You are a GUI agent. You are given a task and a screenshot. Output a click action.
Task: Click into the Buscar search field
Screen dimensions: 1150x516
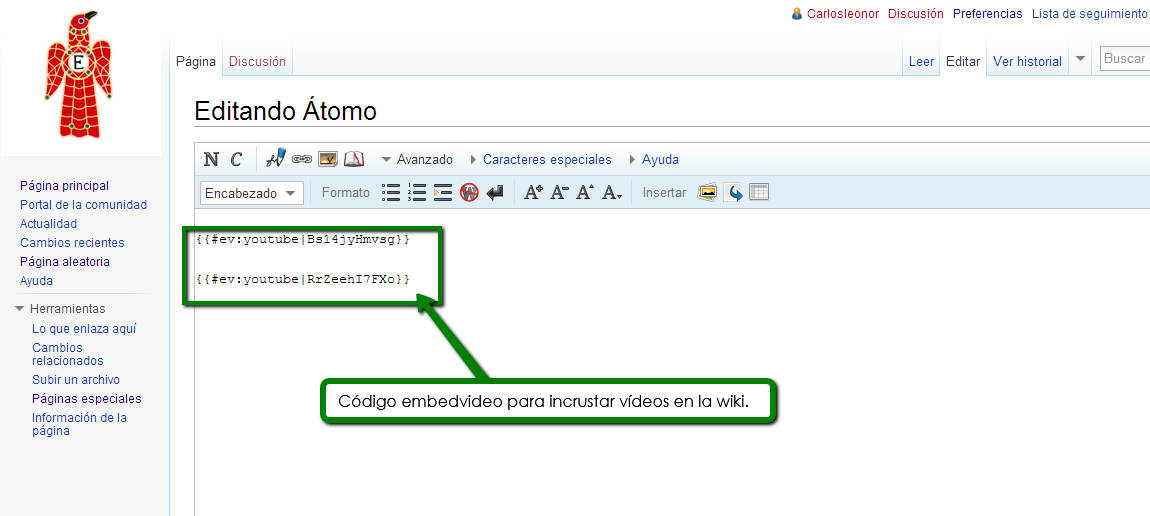point(1125,59)
